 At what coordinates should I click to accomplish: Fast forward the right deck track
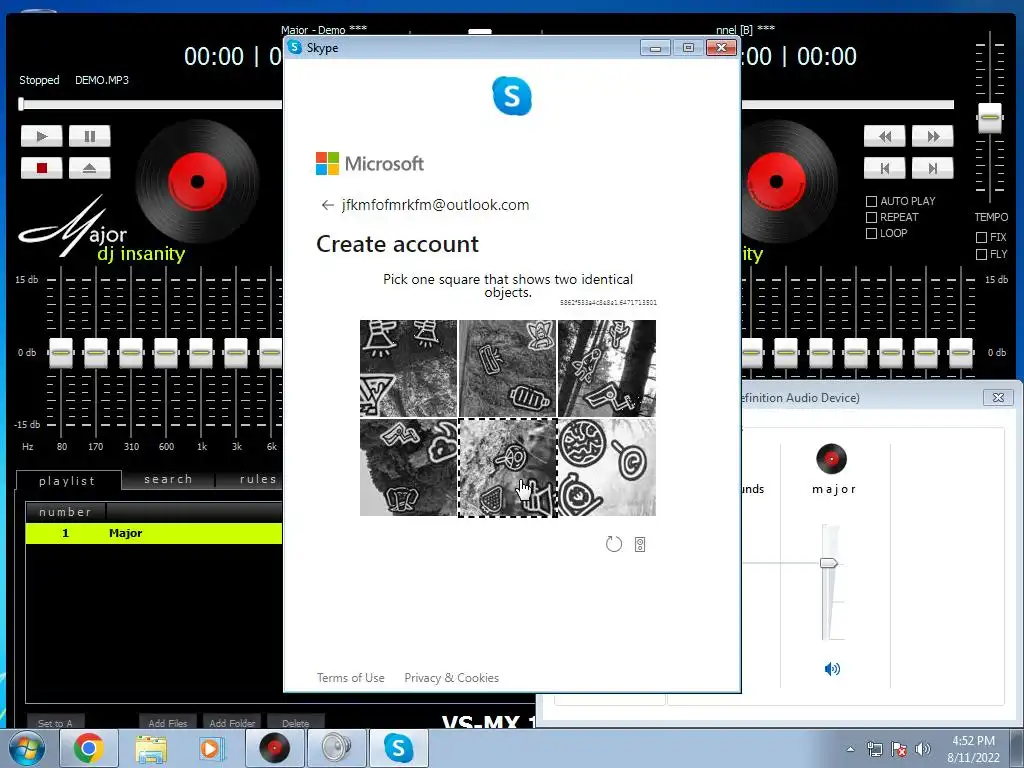tap(933, 136)
